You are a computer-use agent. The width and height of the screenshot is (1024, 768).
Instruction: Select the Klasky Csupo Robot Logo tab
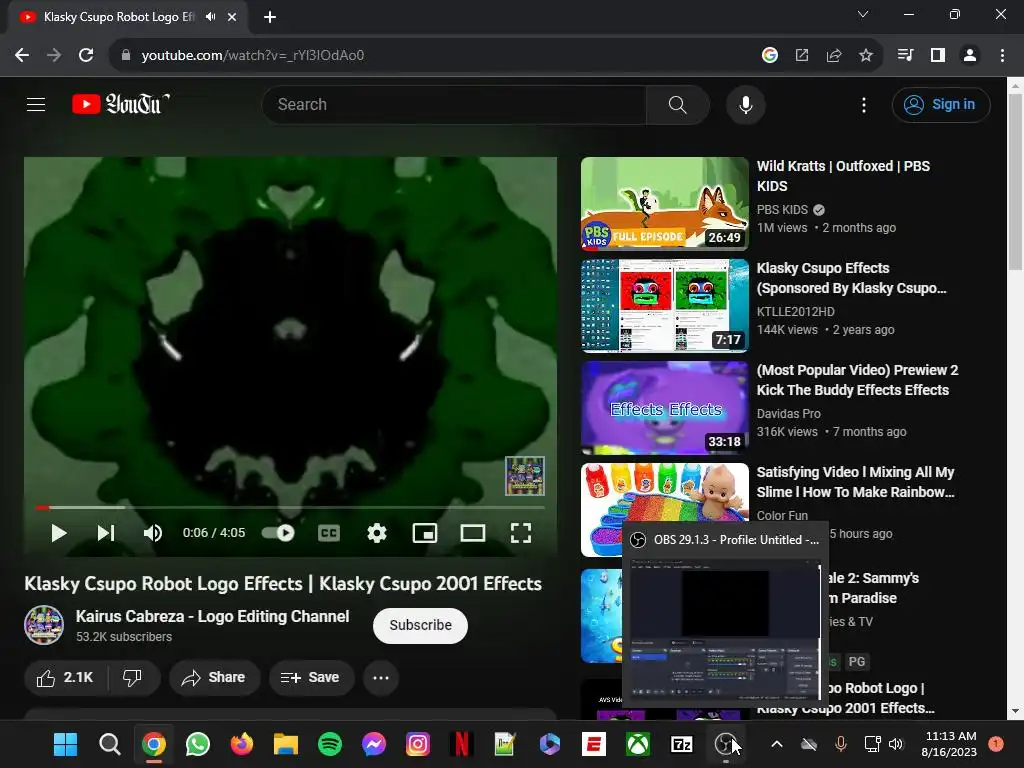119,17
